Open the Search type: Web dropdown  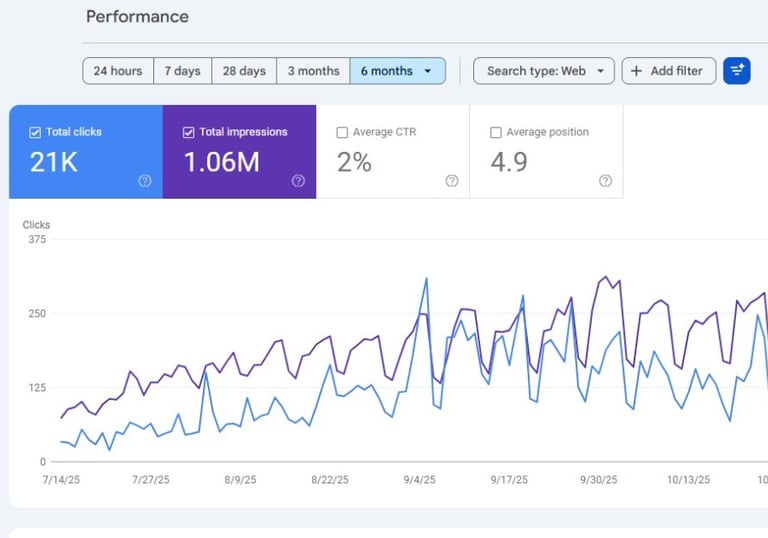pos(544,71)
